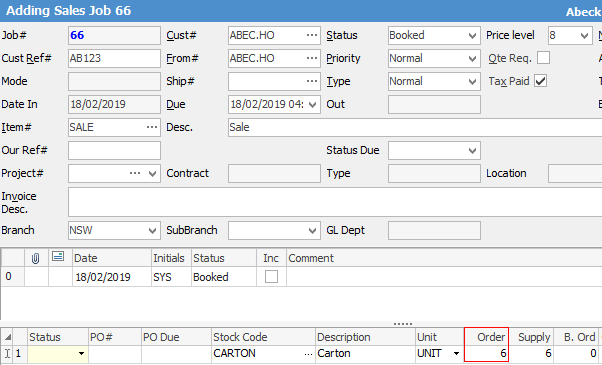Click the Date column header in log grid
The image size is (602, 365).
[x=112, y=258]
